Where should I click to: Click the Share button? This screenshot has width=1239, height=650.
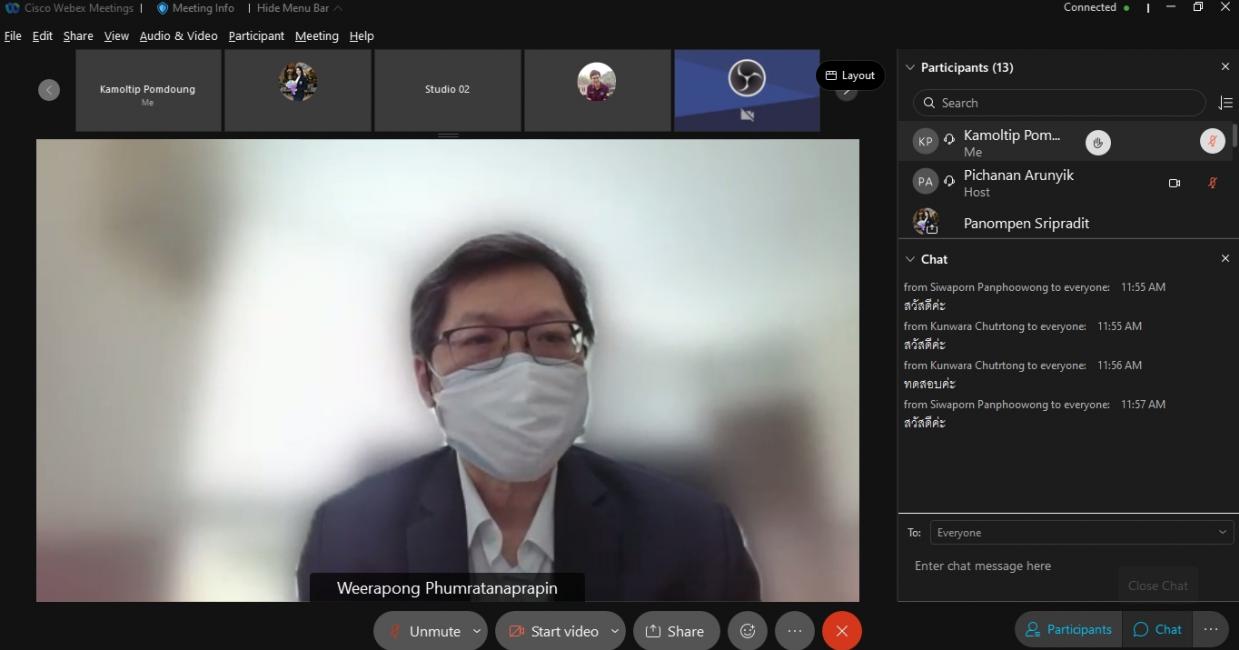click(675, 631)
